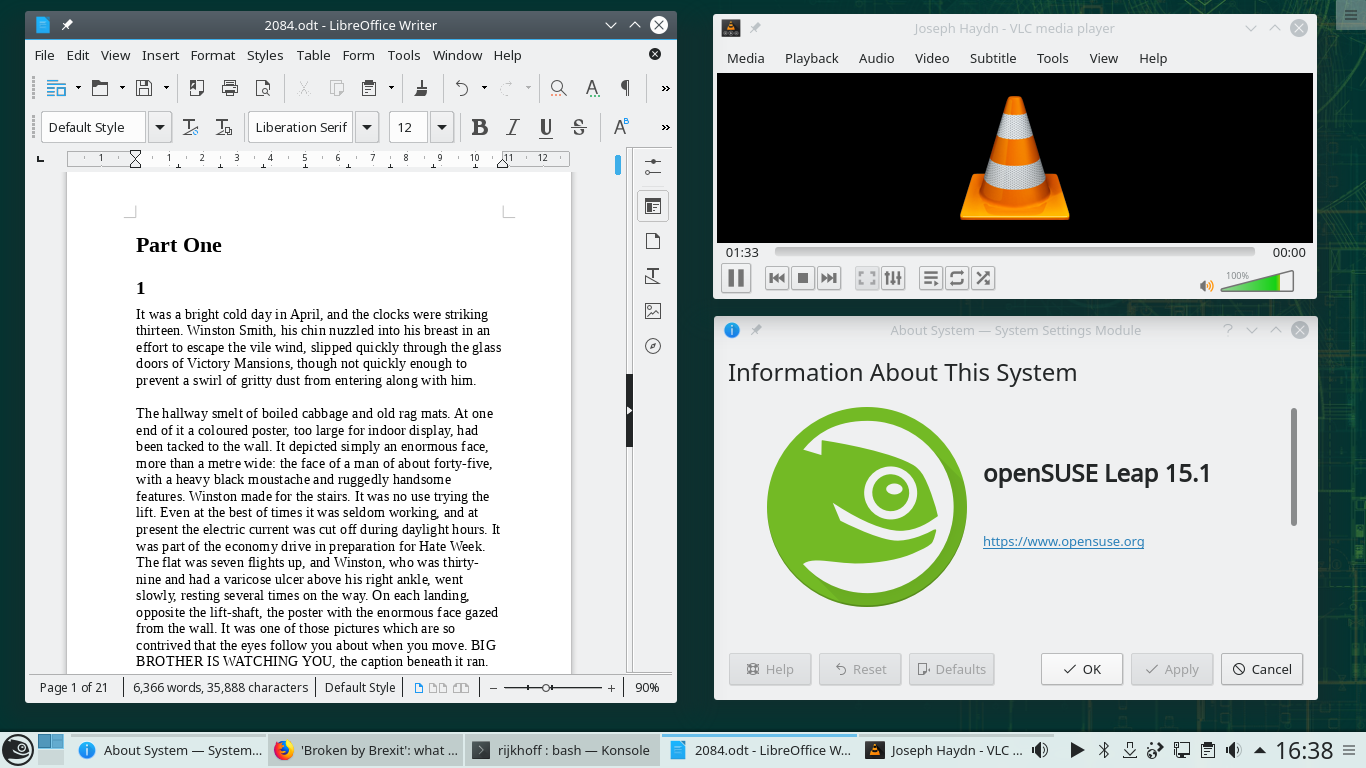
Task: Toggle Bold formatting in Writer
Action: point(479,127)
